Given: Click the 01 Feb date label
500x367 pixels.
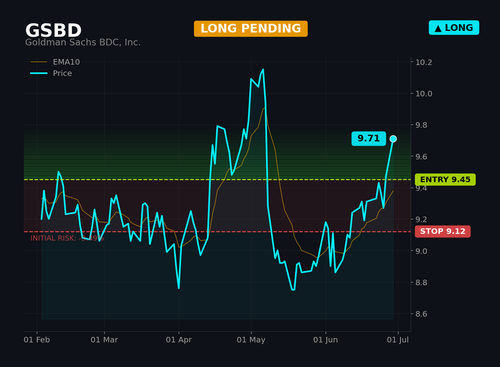Looking at the screenshot, I should pos(37,340).
